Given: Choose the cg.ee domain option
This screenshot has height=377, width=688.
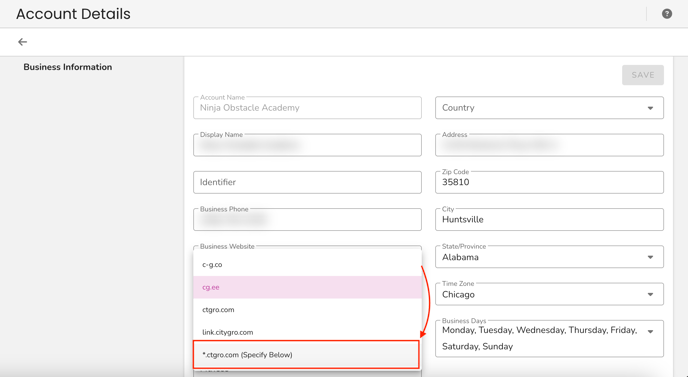Looking at the screenshot, I should click(307, 287).
